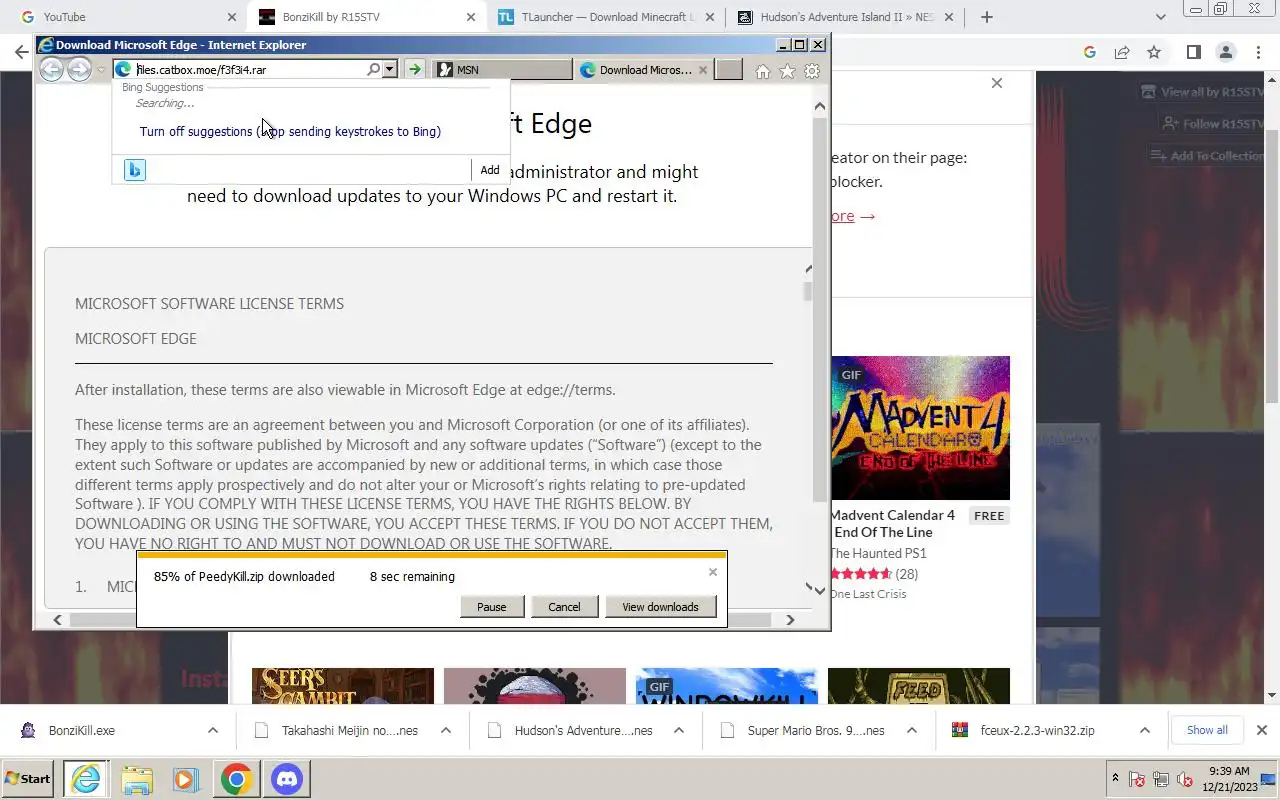Bookmark this page with the star icon
The height and width of the screenshot is (800, 1280).
[1154, 52]
